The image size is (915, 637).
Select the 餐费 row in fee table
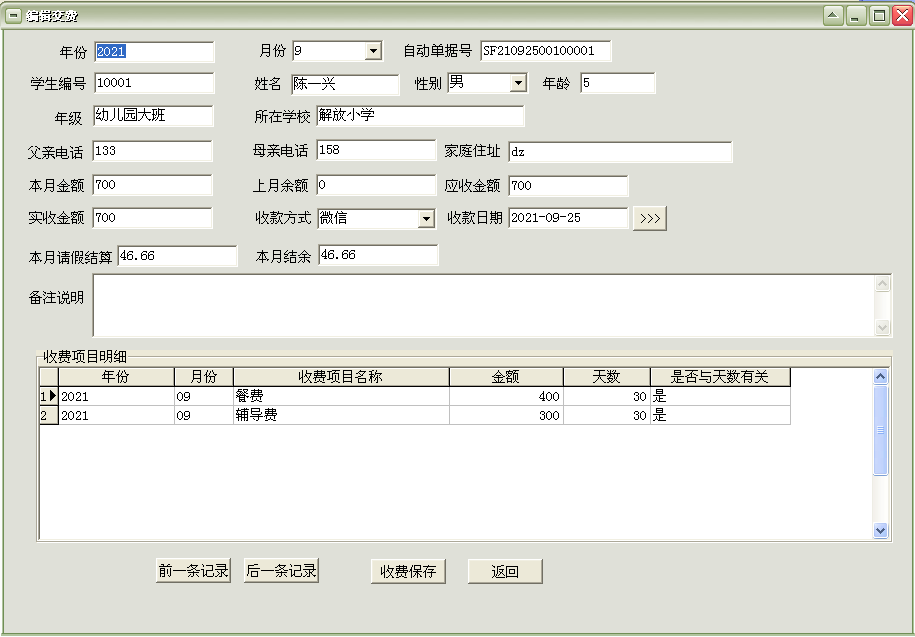pyautogui.click(x=340, y=396)
